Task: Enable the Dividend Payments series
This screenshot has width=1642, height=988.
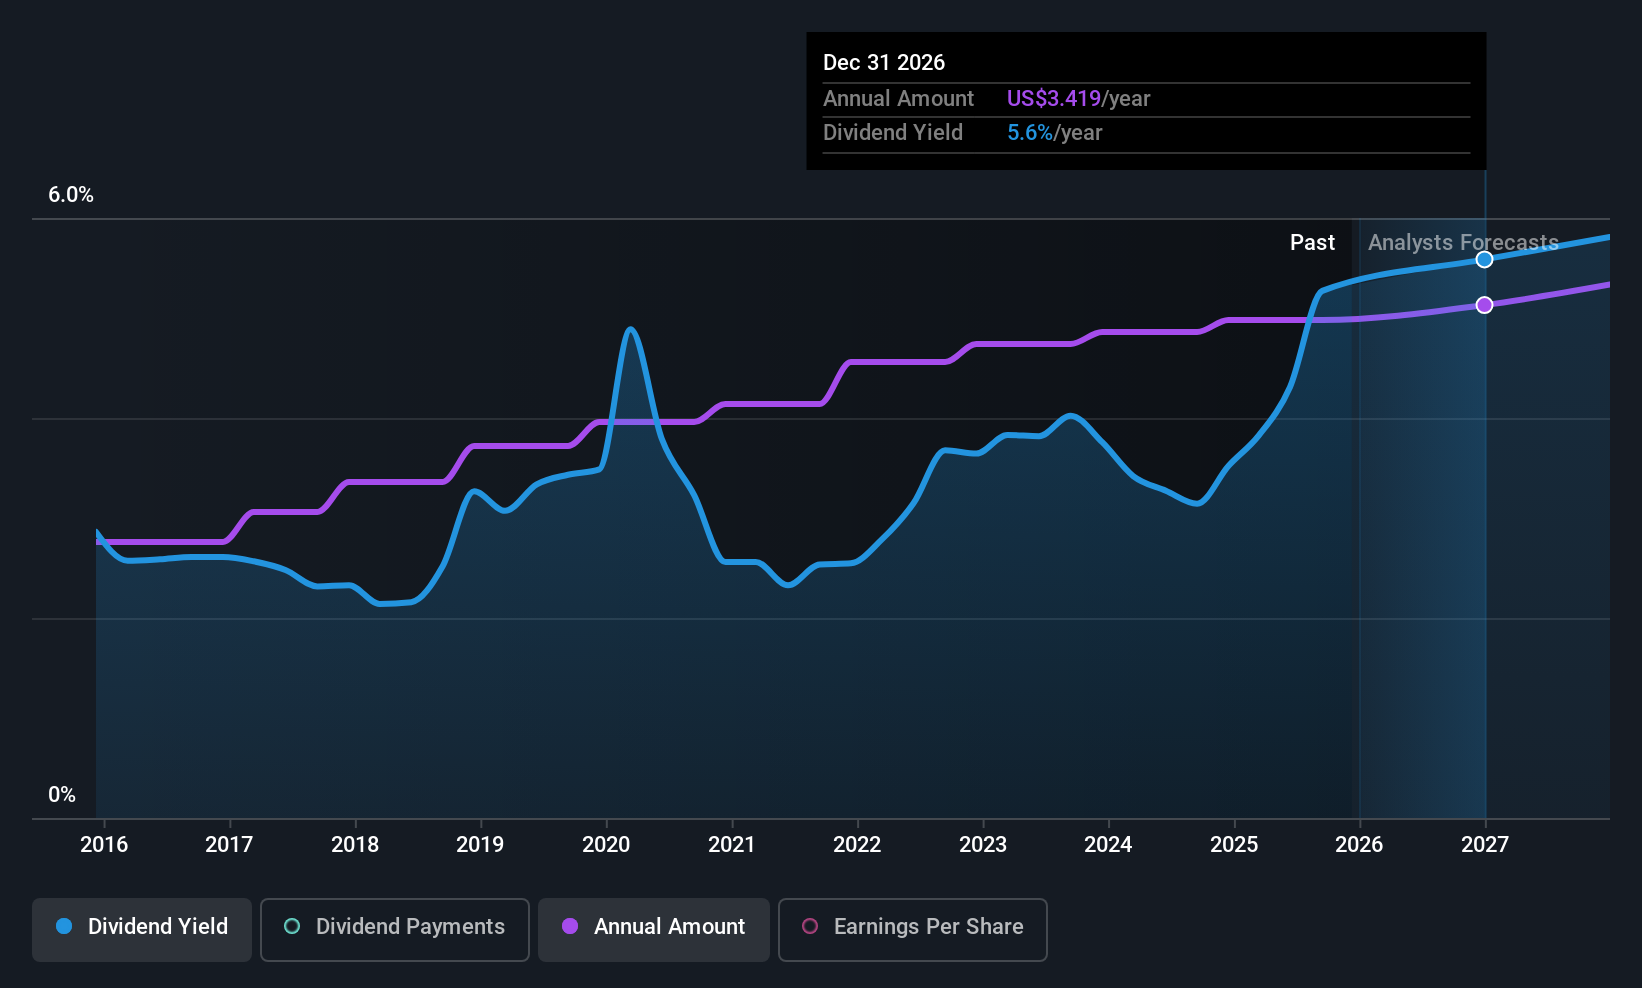Action: [x=394, y=929]
